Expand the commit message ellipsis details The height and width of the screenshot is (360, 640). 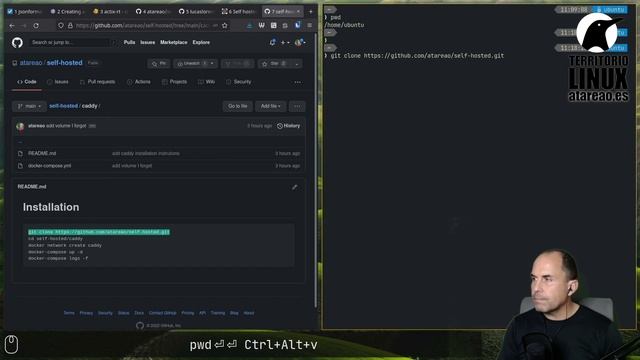(x=92, y=126)
